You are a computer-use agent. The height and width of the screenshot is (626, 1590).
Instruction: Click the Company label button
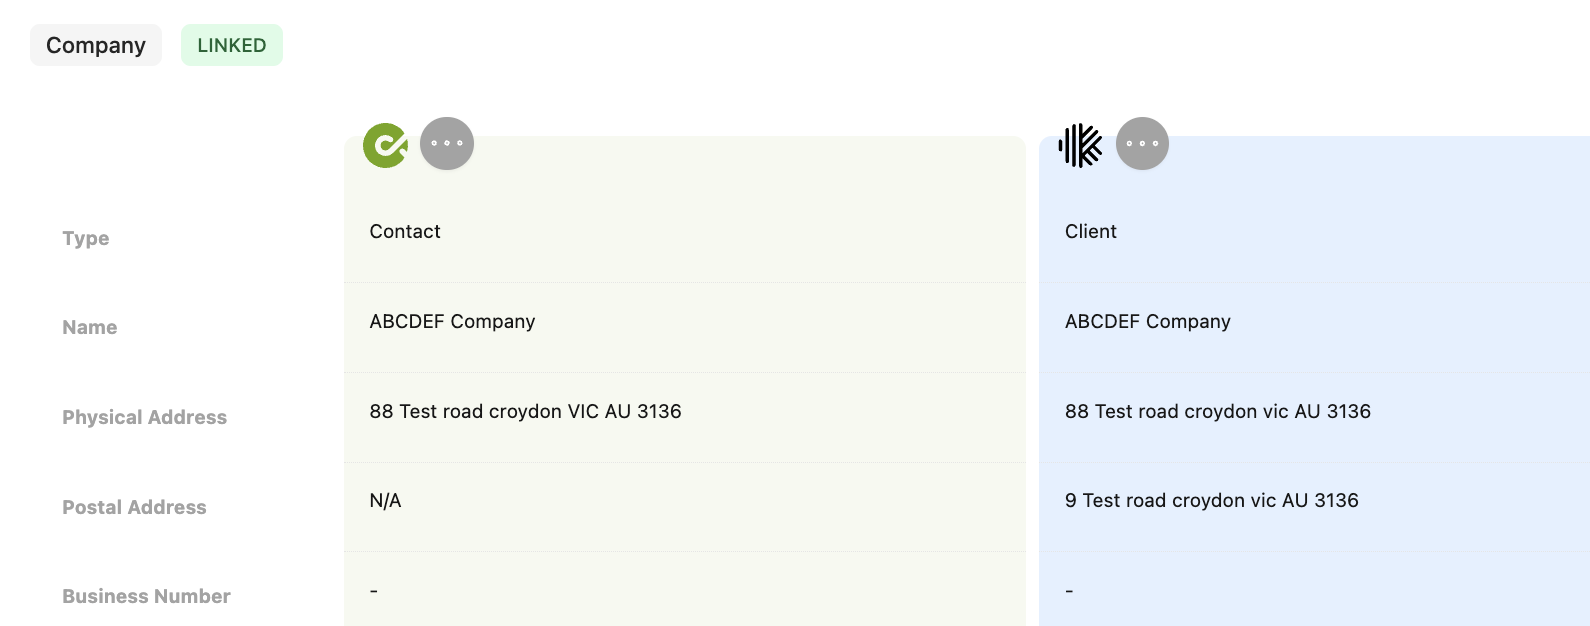coord(96,45)
